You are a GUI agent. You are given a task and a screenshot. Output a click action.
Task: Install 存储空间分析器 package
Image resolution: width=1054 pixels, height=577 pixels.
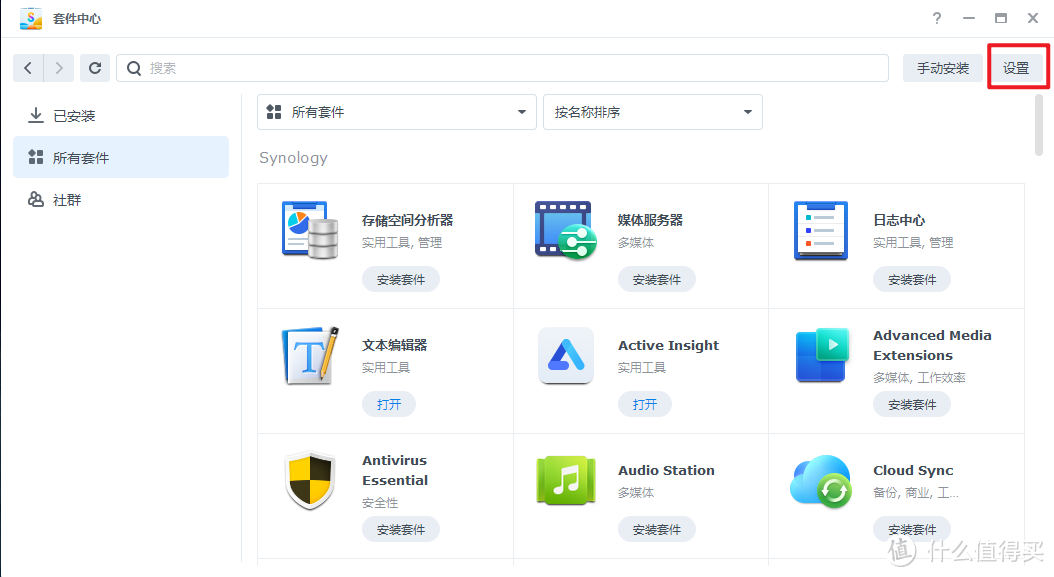click(401, 279)
